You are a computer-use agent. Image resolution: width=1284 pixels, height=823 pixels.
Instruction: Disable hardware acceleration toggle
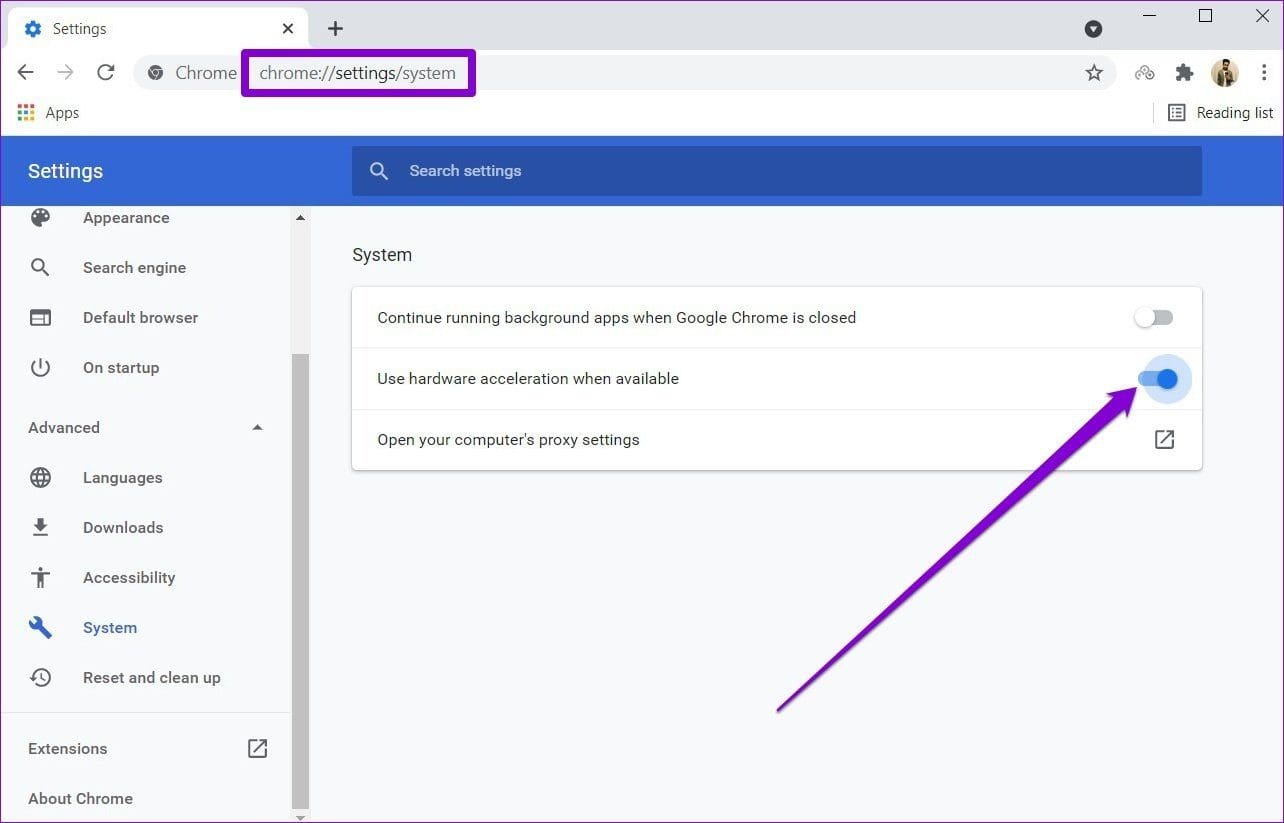coord(1158,379)
